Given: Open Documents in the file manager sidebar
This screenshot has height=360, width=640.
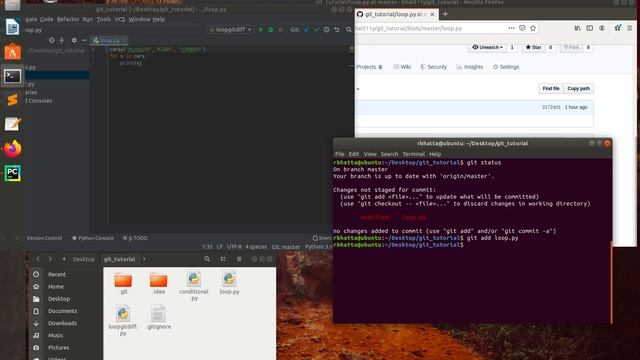Looking at the screenshot, I should point(62,311).
